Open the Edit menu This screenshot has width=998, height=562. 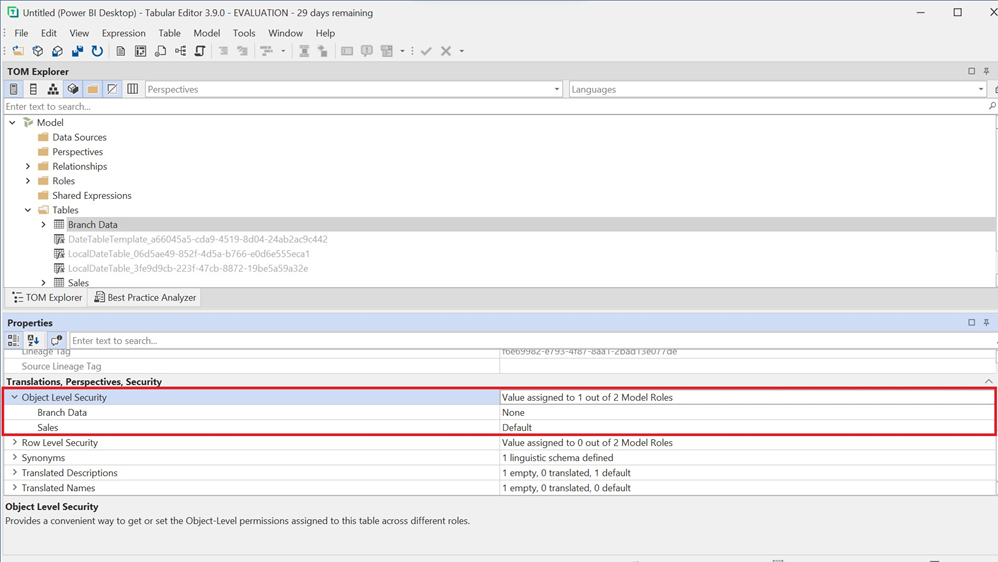(x=48, y=33)
